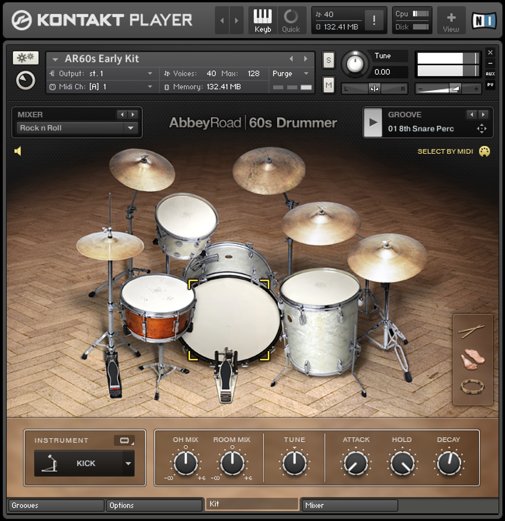
Task: Play the 01 8th Snare Perc groove
Action: coord(373,122)
